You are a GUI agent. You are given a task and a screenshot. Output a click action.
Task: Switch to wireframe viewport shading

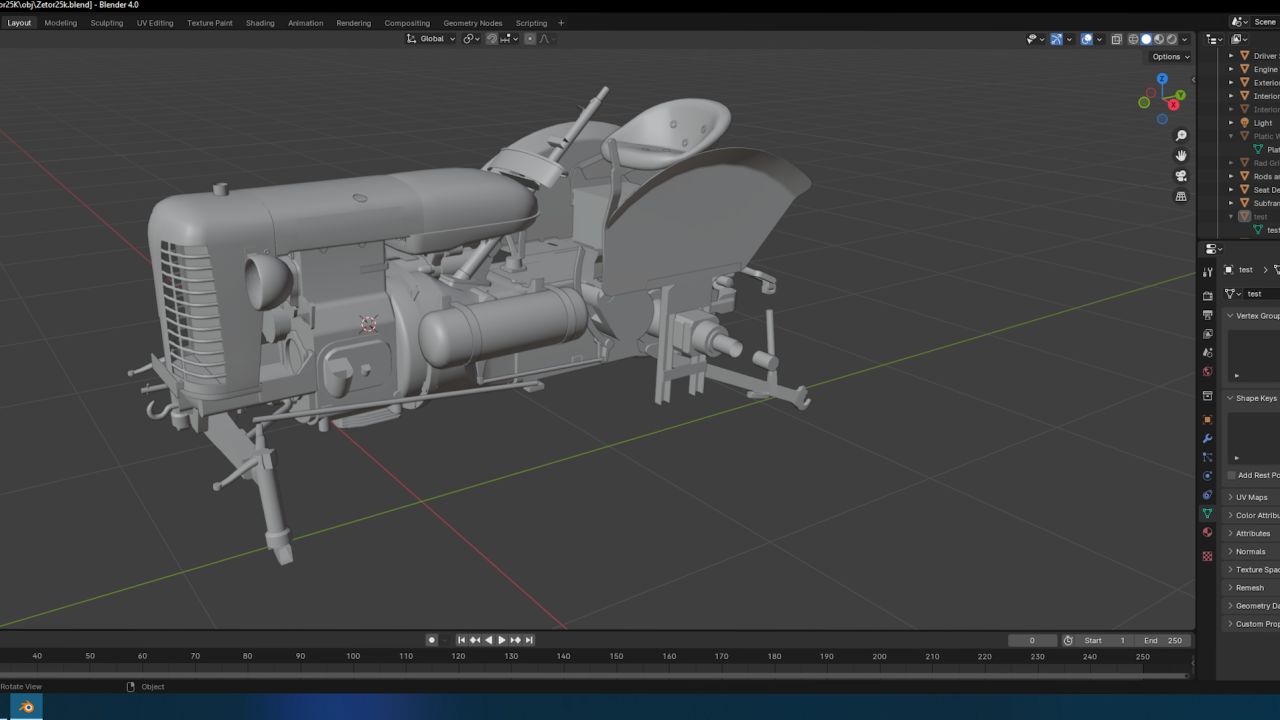tap(1133, 39)
